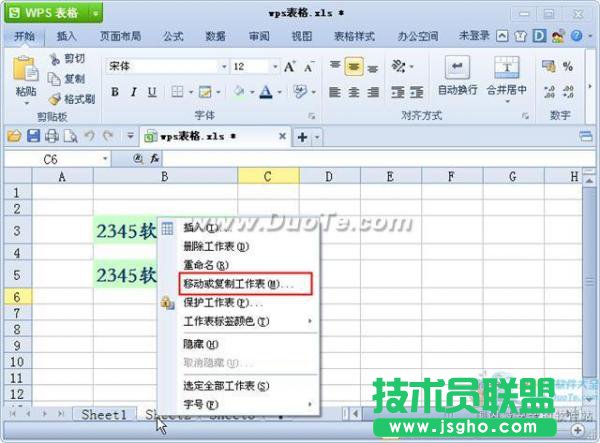Open the Name Box C6 dropdown
Screen dimensions: 600x443
point(105,159)
